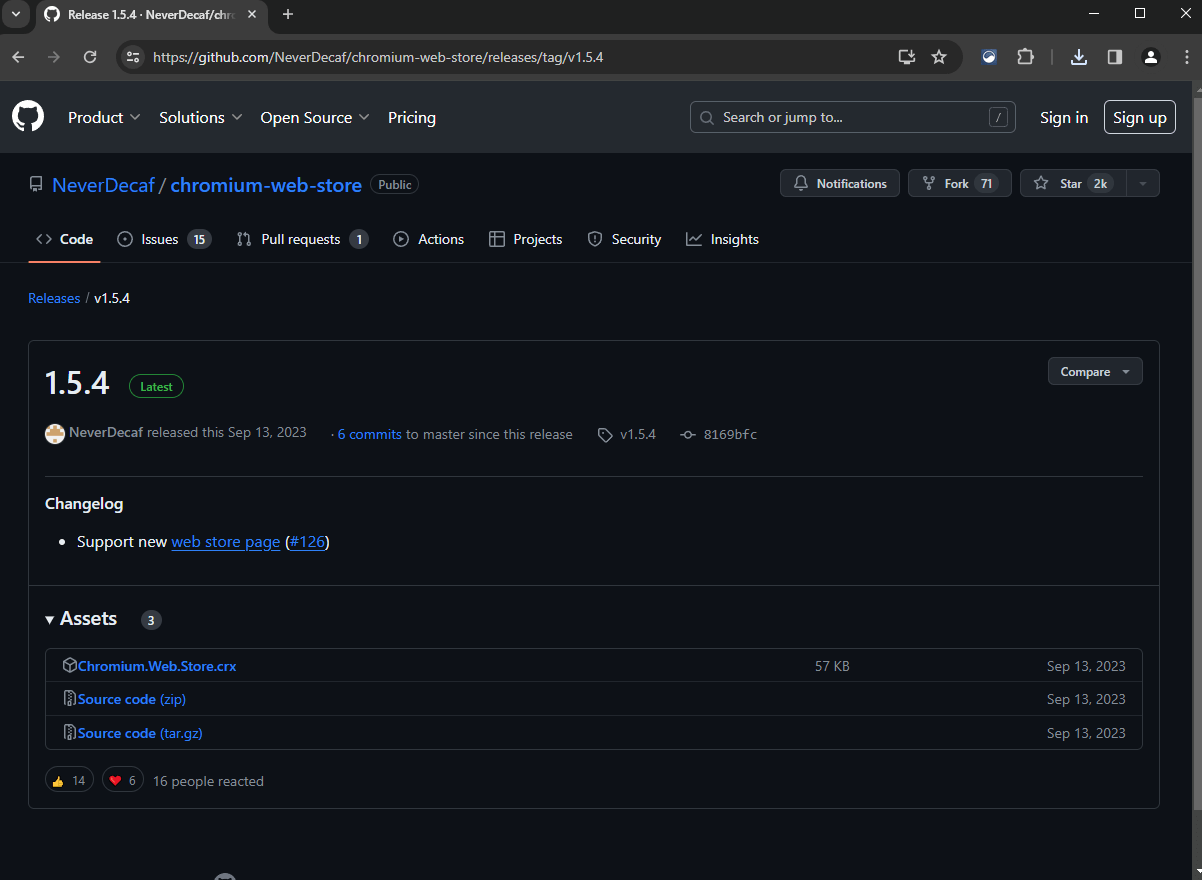This screenshot has width=1202, height=880.
Task: Click the GitHub logo home icon
Action: point(28,117)
